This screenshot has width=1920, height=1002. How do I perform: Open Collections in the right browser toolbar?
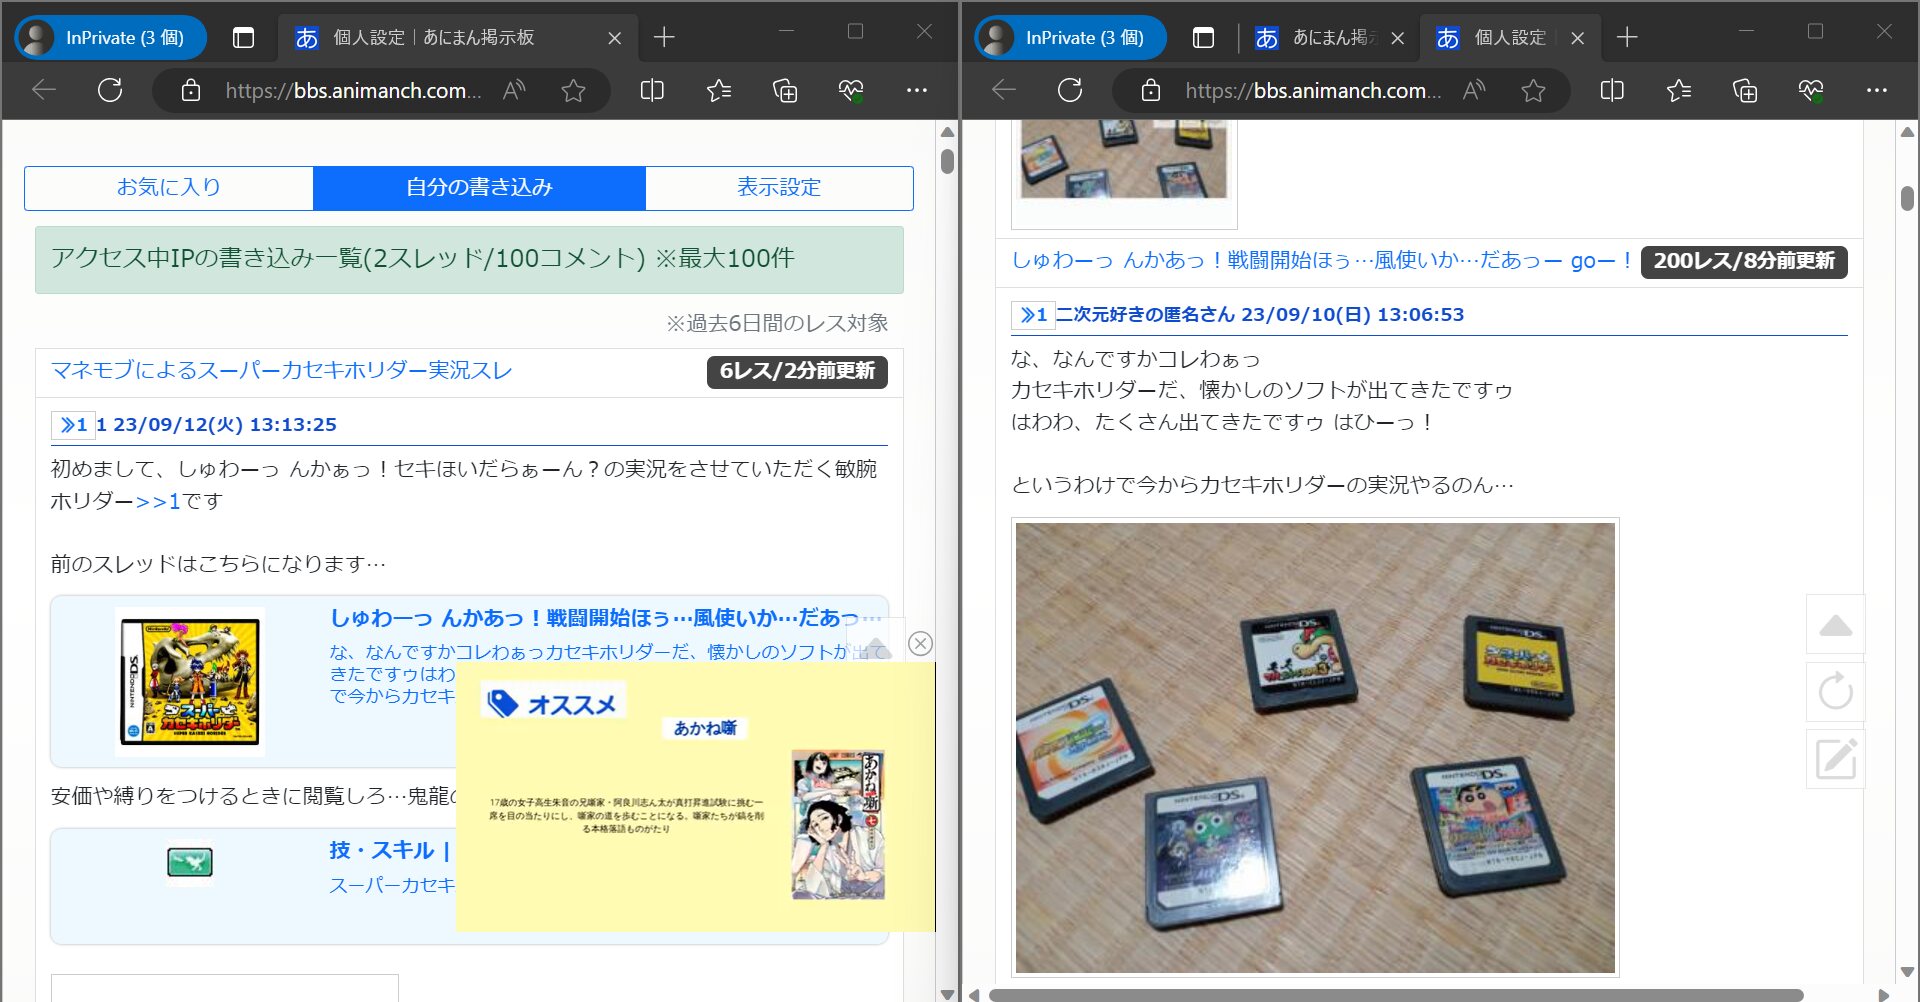(x=1745, y=91)
